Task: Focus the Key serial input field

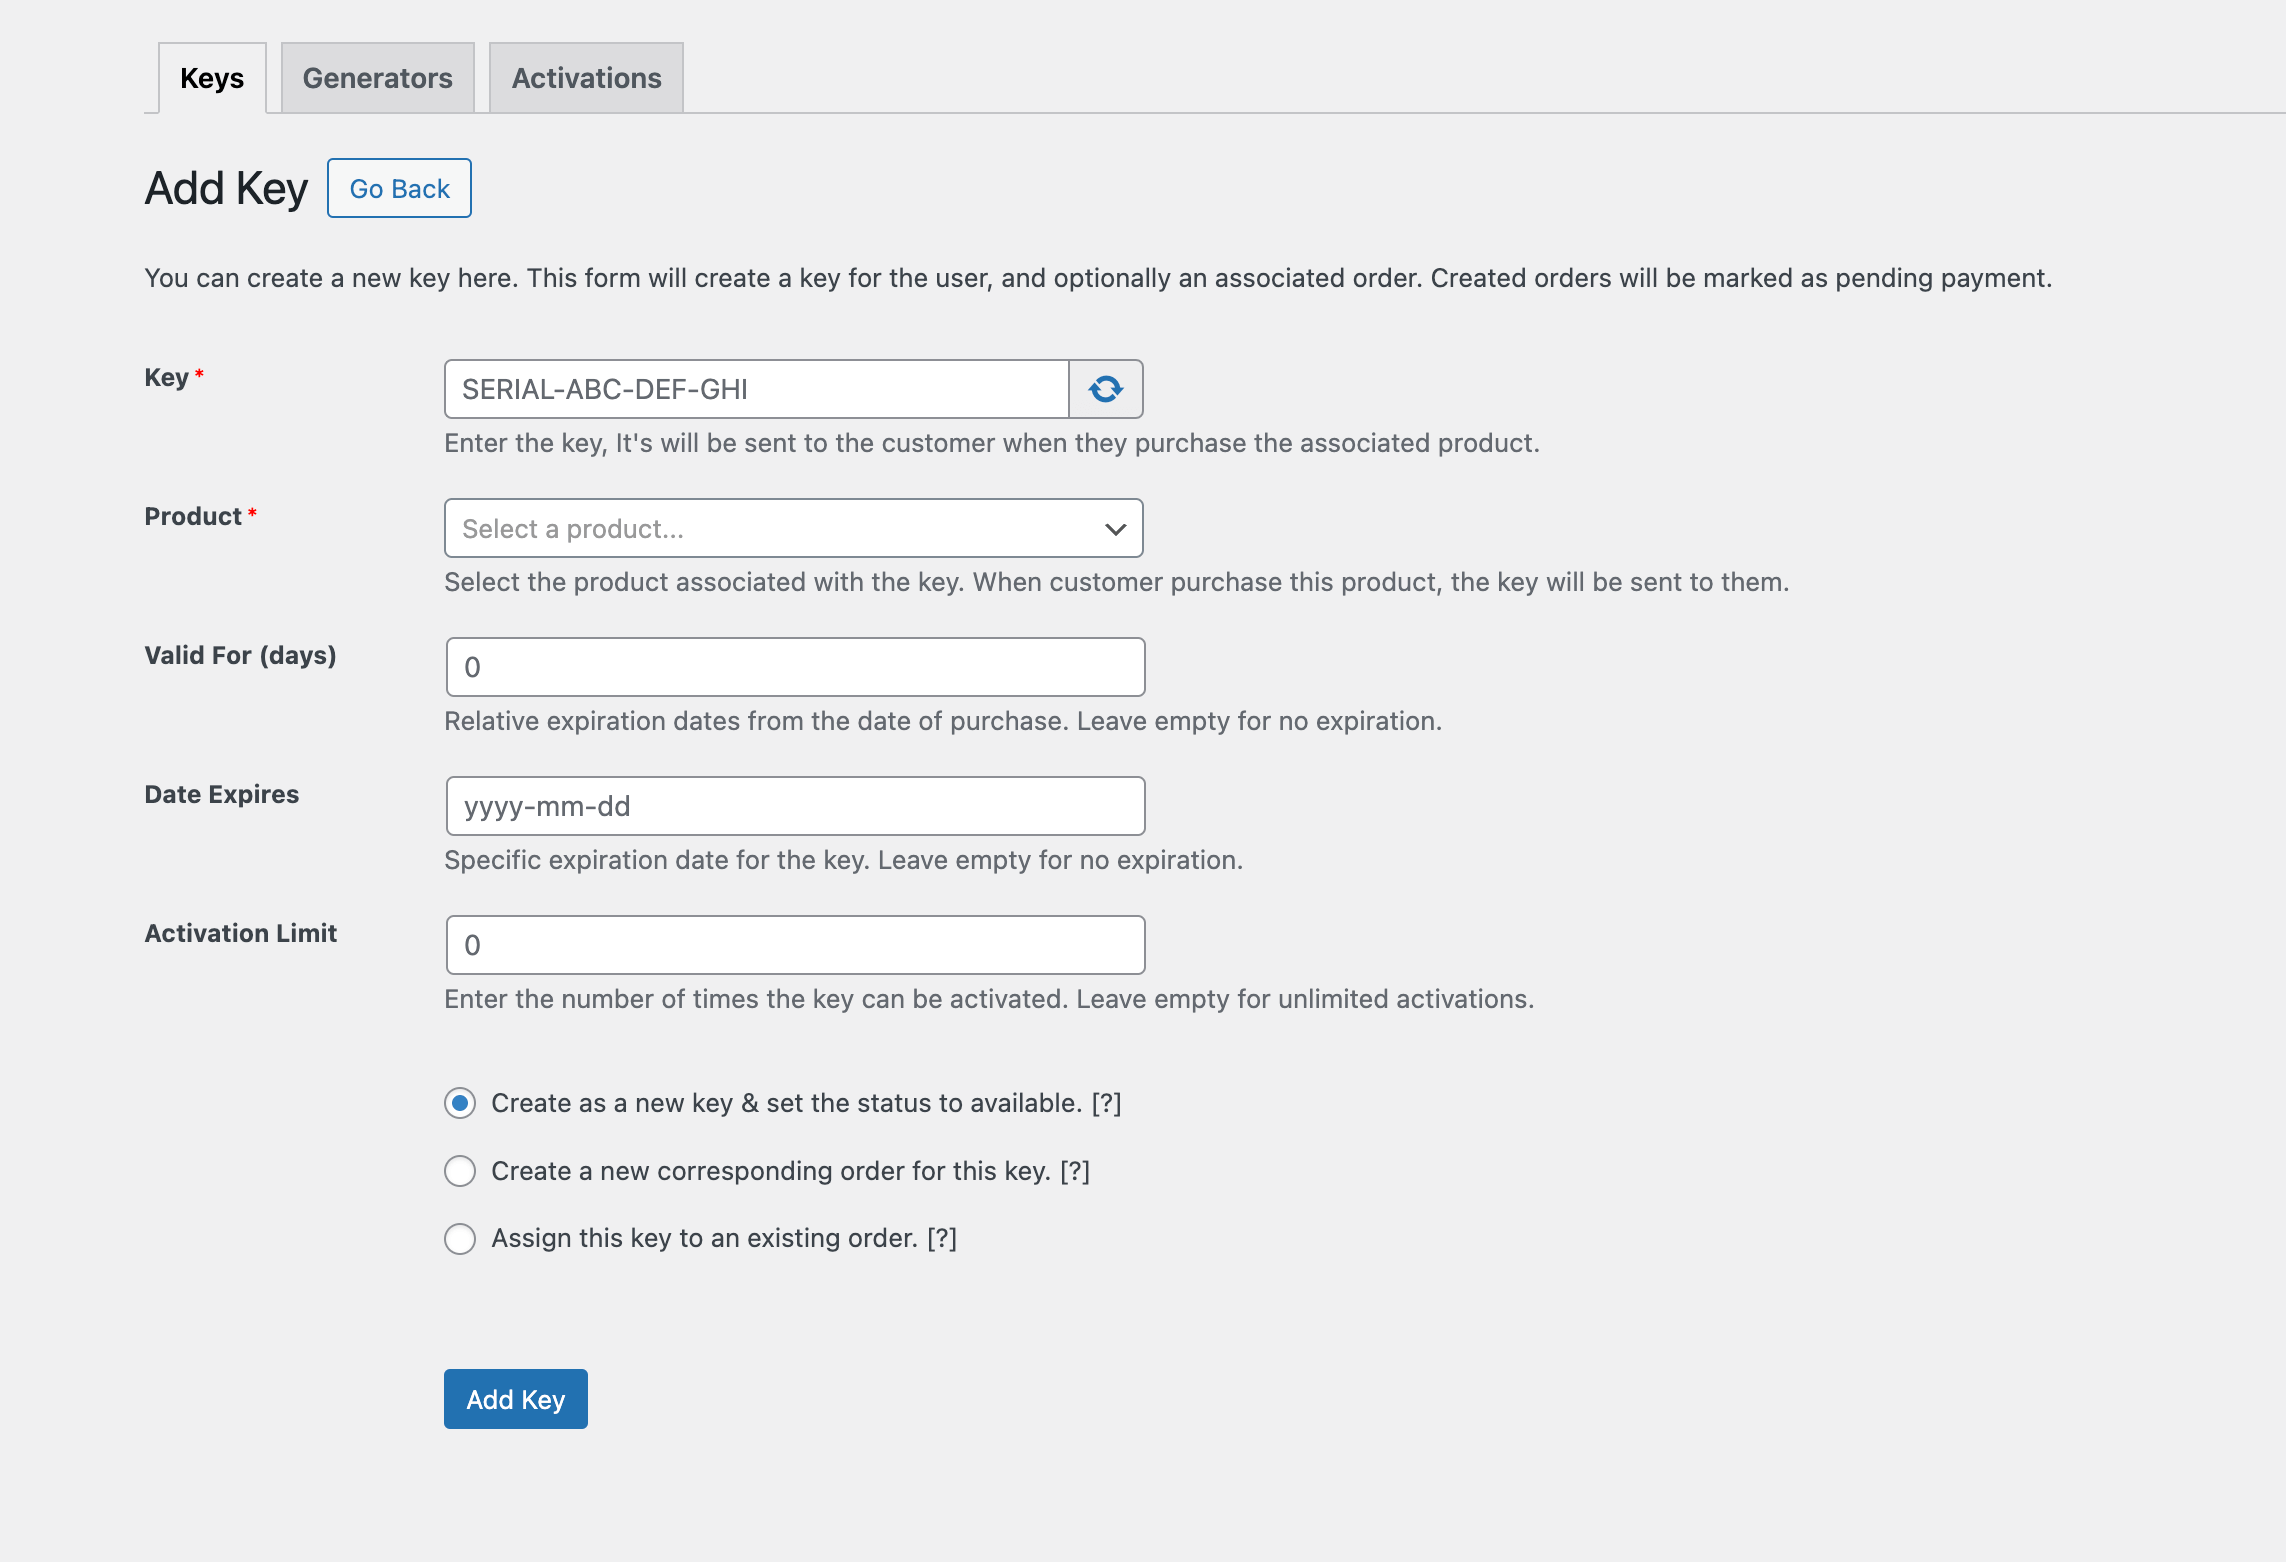Action: pyautogui.click(x=756, y=389)
